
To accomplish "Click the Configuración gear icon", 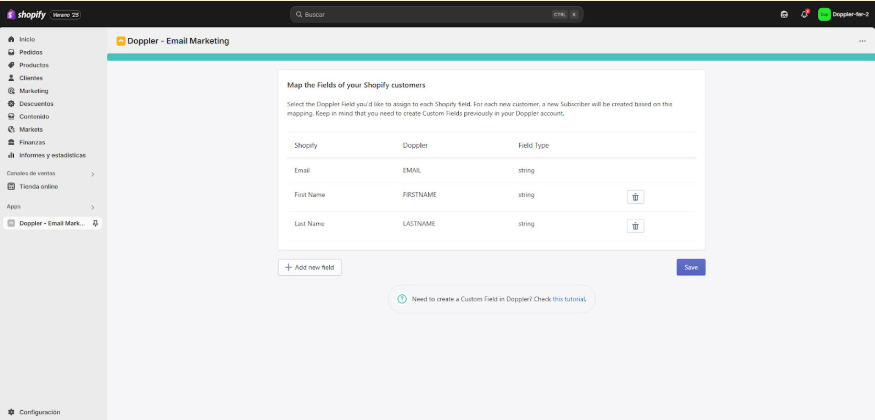I will tap(11, 412).
